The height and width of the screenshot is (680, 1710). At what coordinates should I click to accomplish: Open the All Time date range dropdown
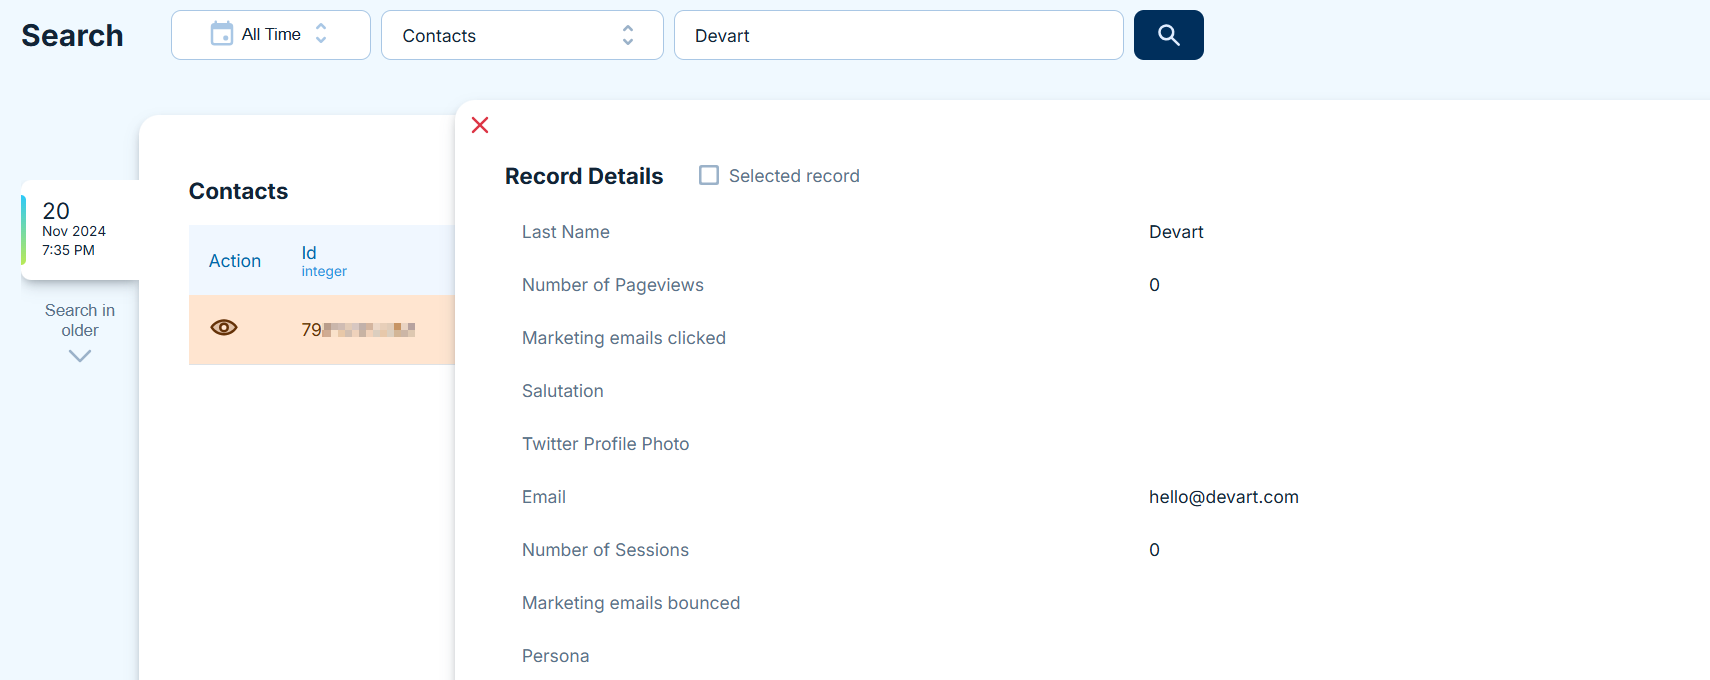271,35
